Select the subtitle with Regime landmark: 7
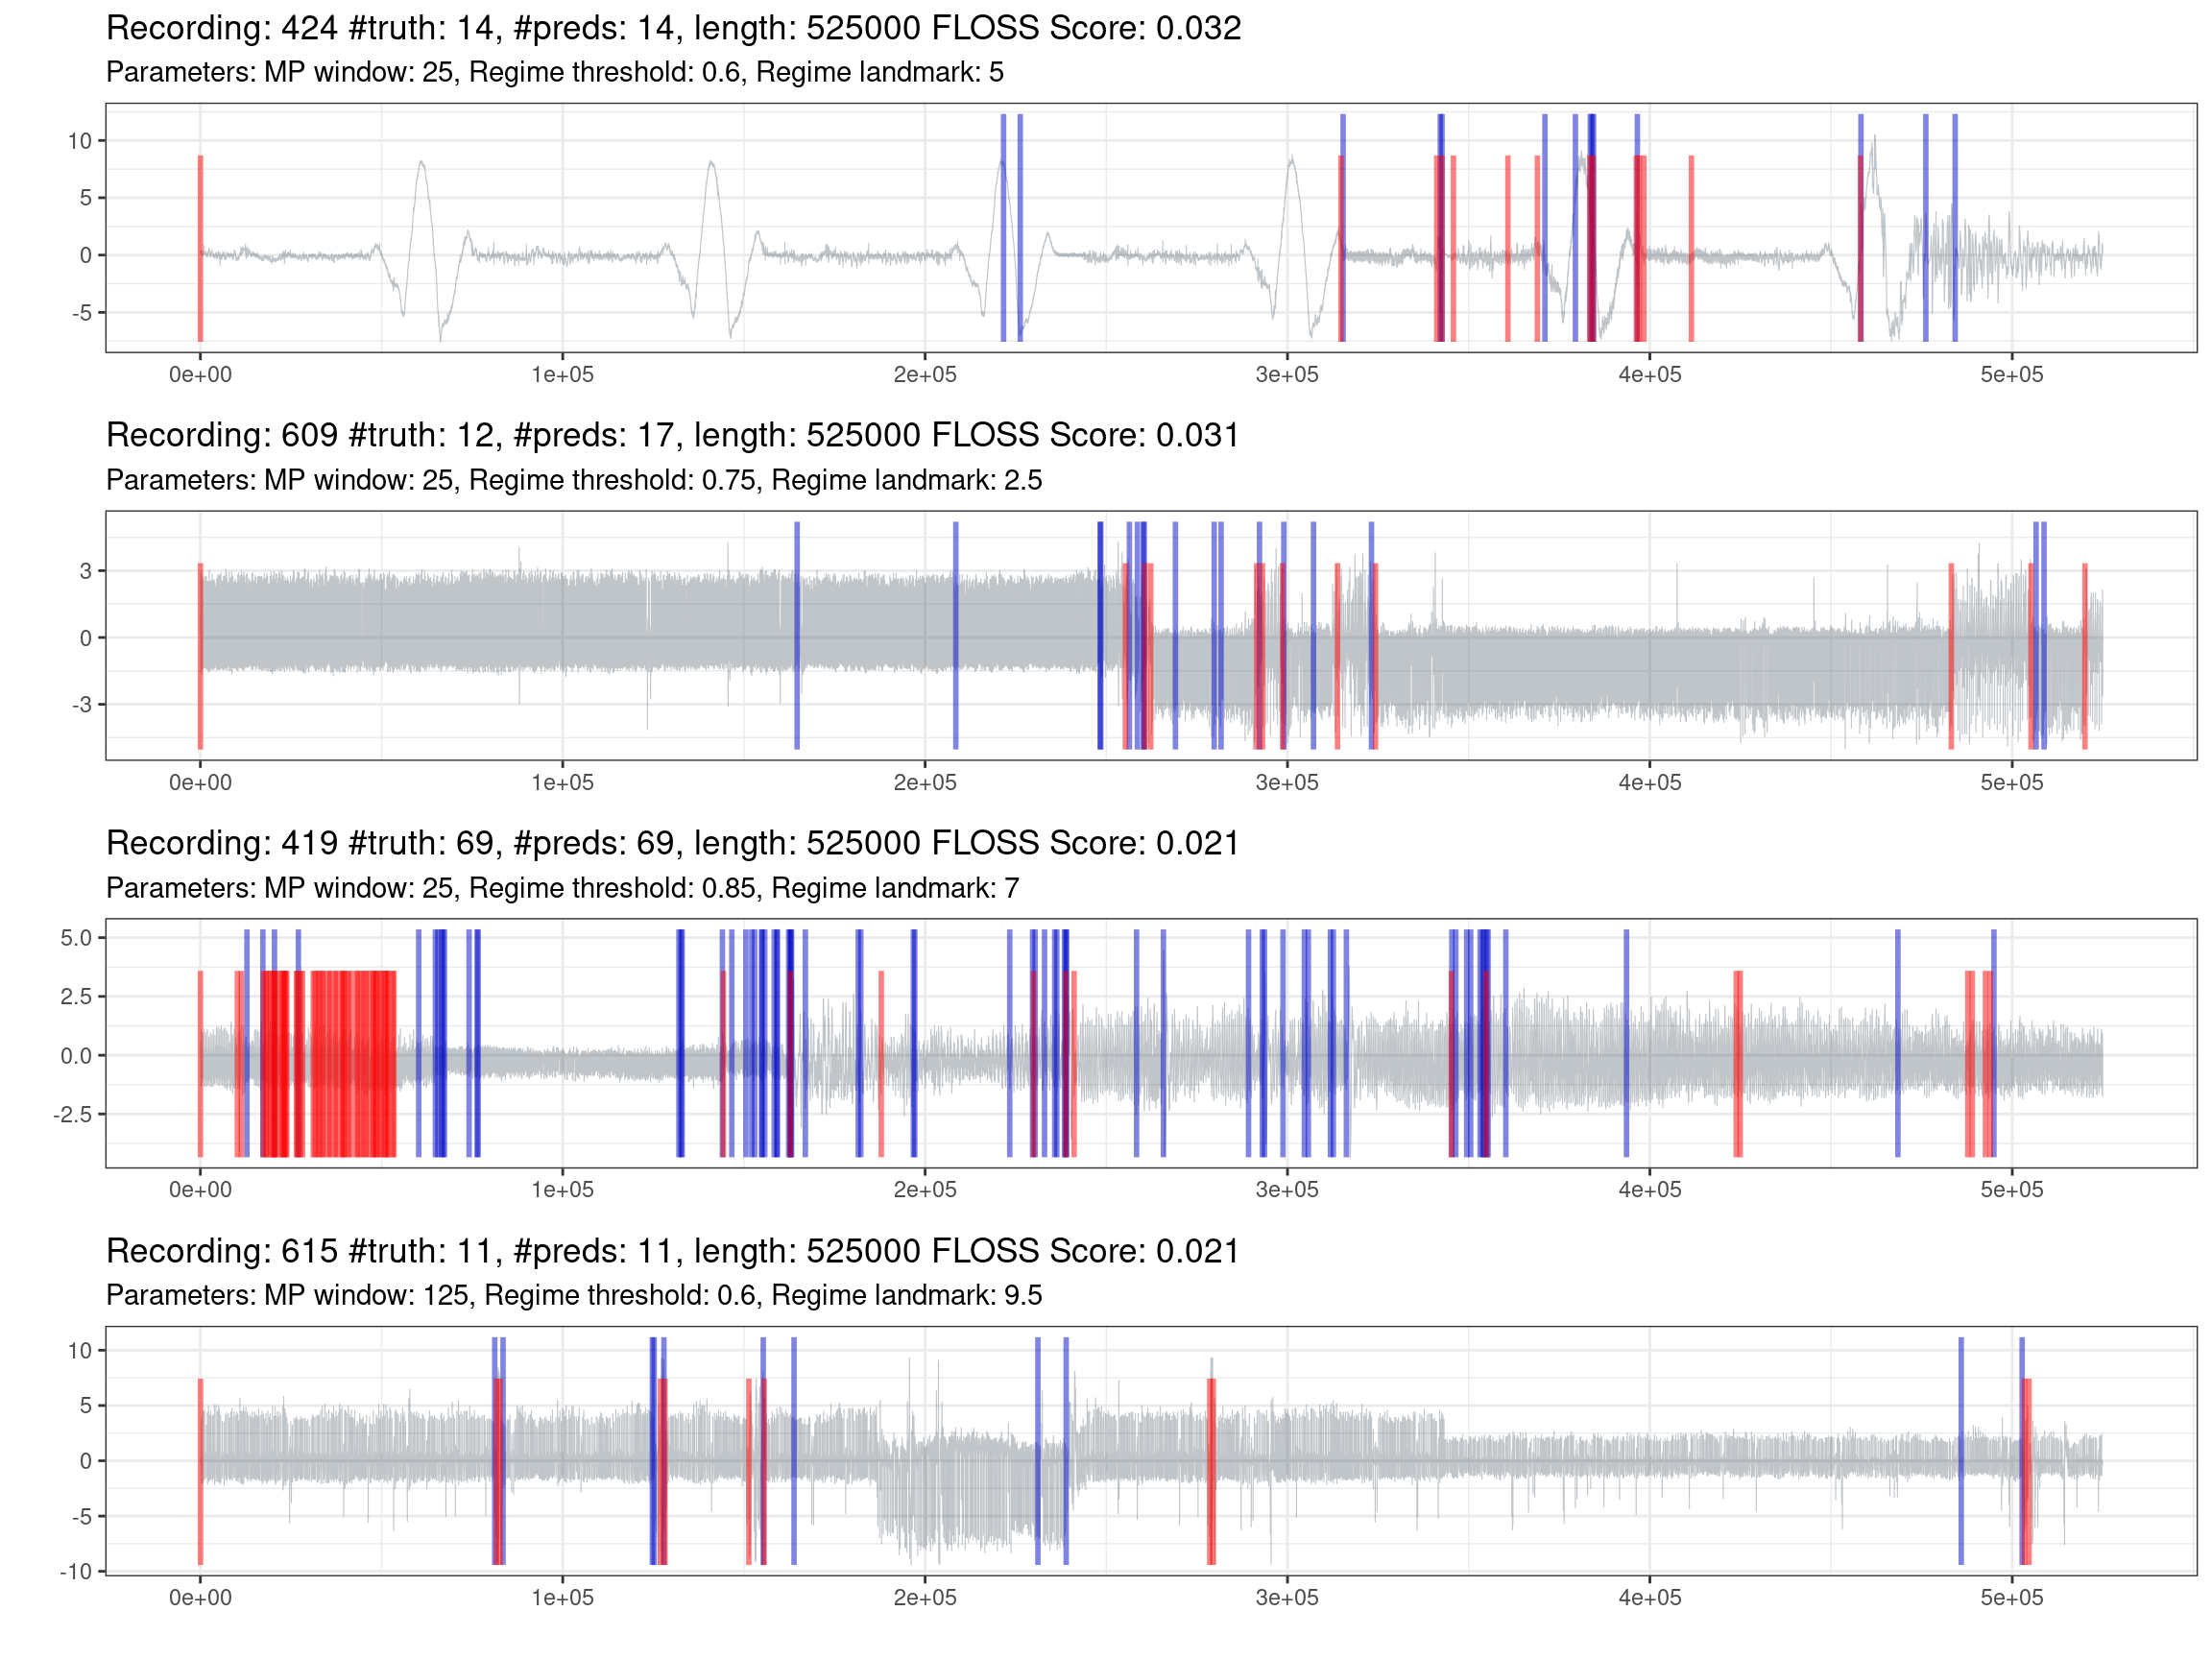The image size is (2212, 1659). tap(562, 888)
